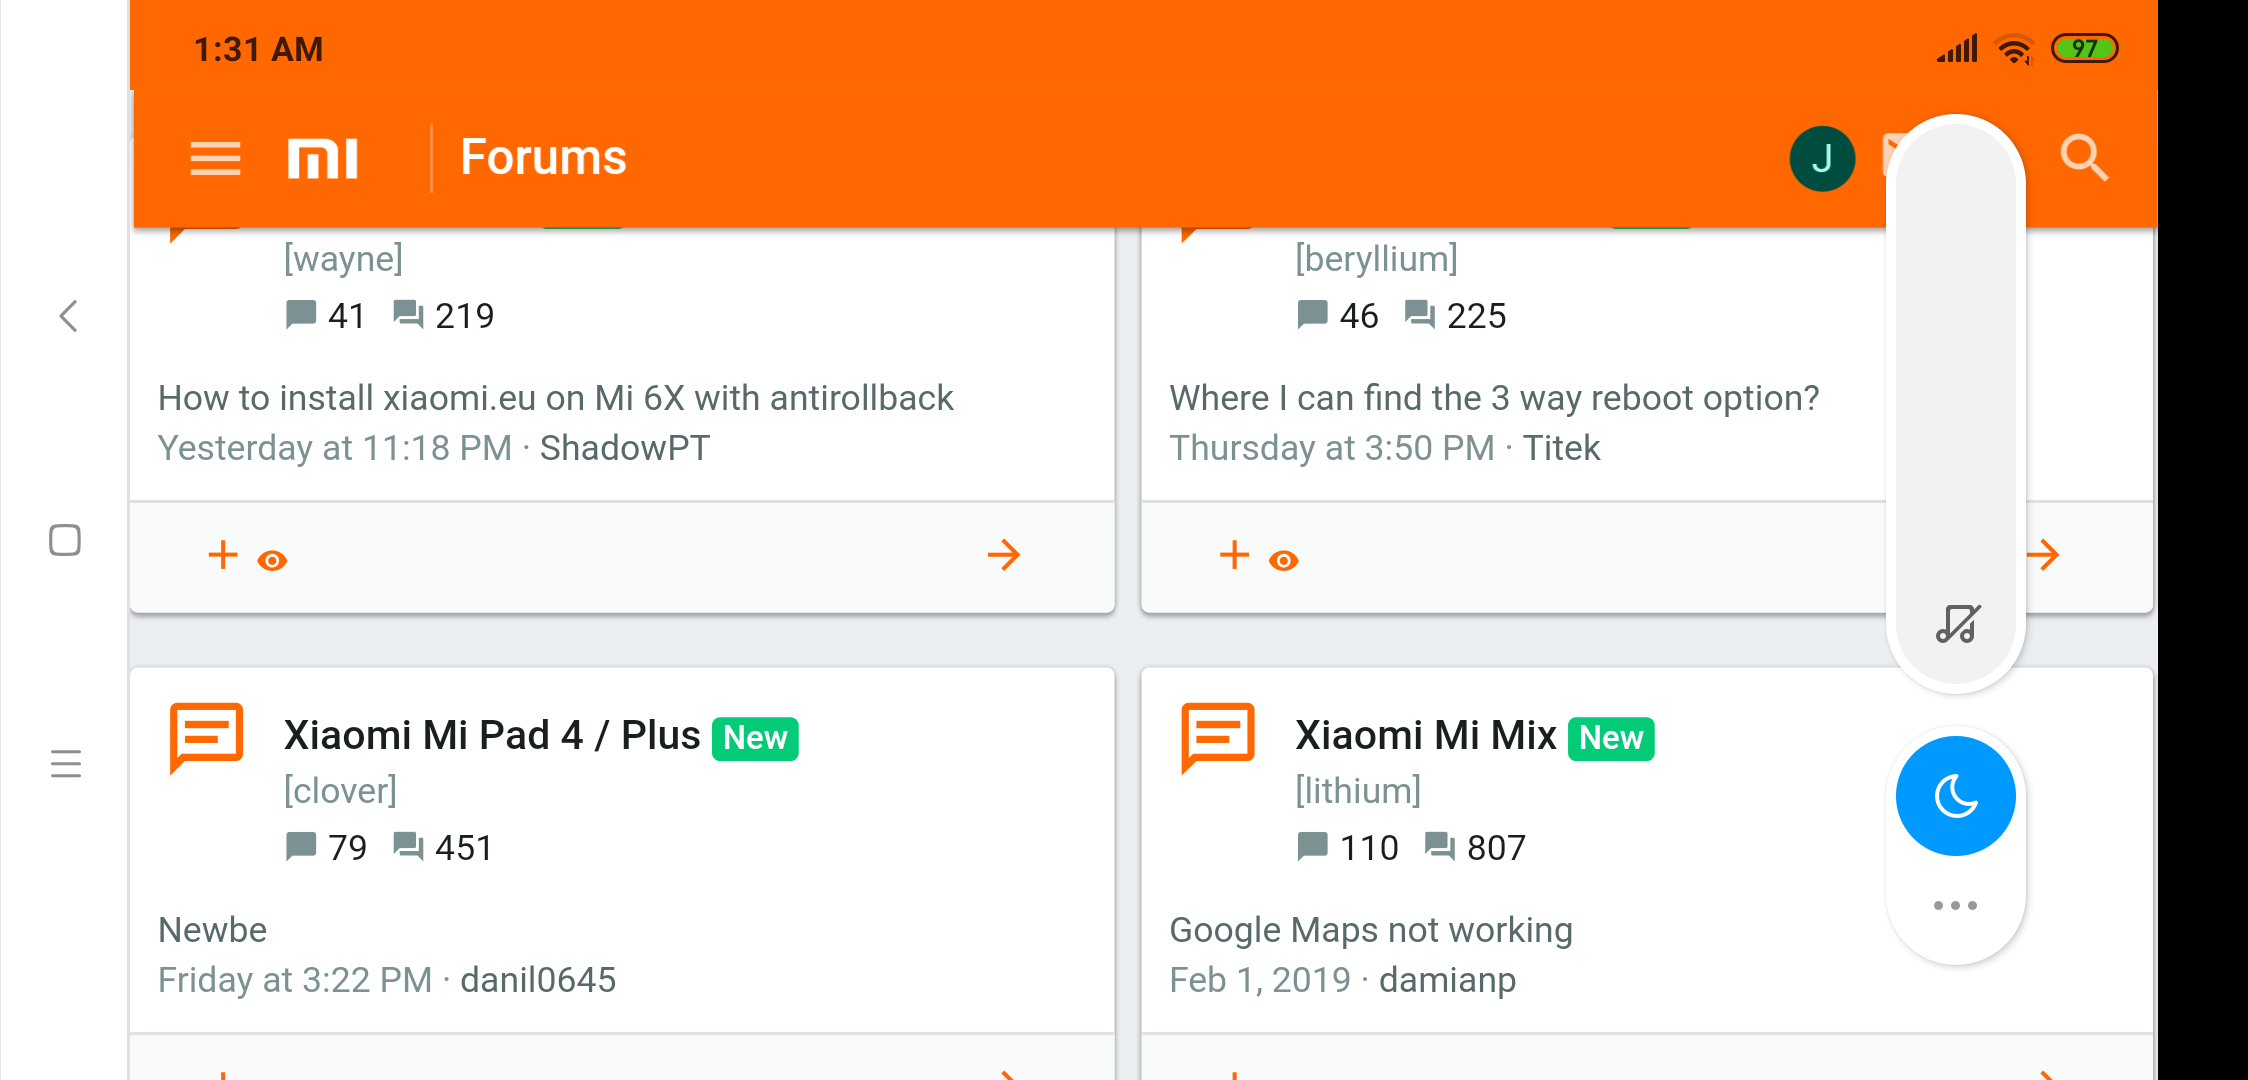Tap the Android back navigation arrow
Viewport: 2248px width, 1080px height.
68,316
